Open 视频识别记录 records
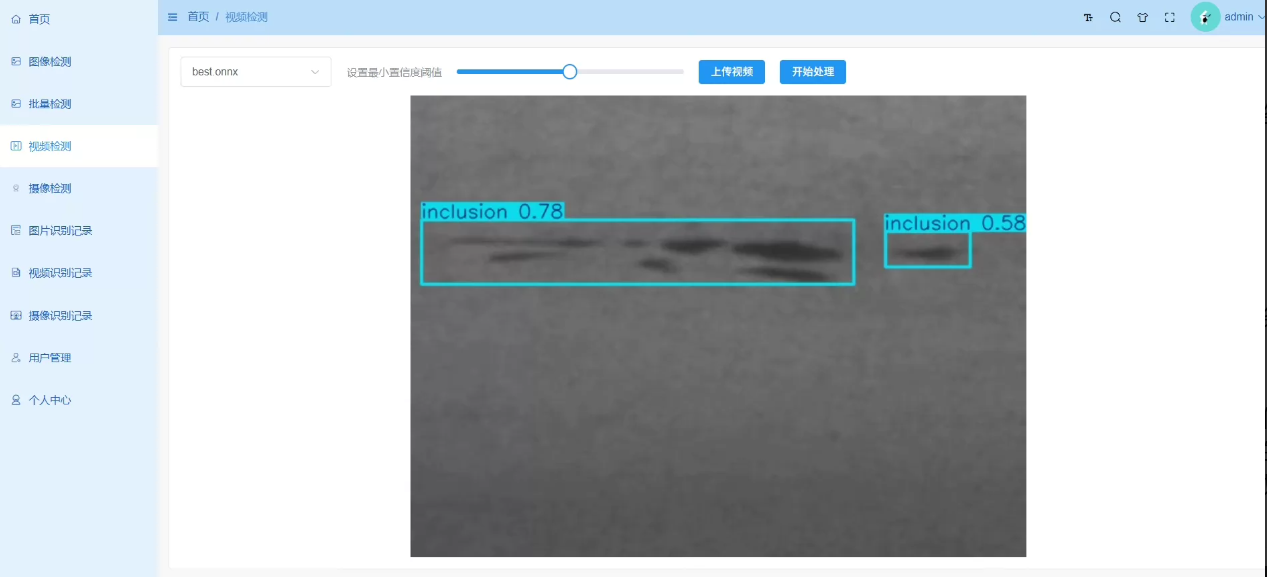The height and width of the screenshot is (577, 1267). coord(79,273)
